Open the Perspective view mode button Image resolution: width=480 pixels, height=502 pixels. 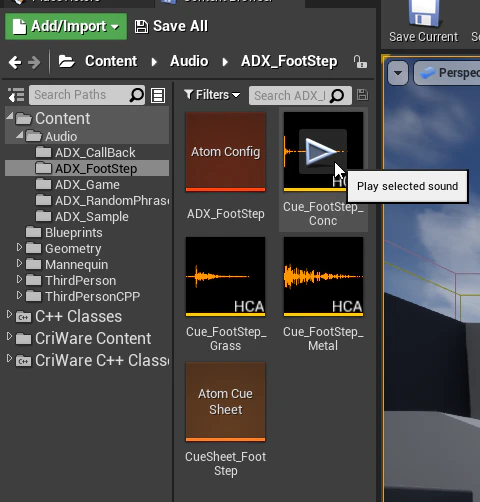[448, 73]
